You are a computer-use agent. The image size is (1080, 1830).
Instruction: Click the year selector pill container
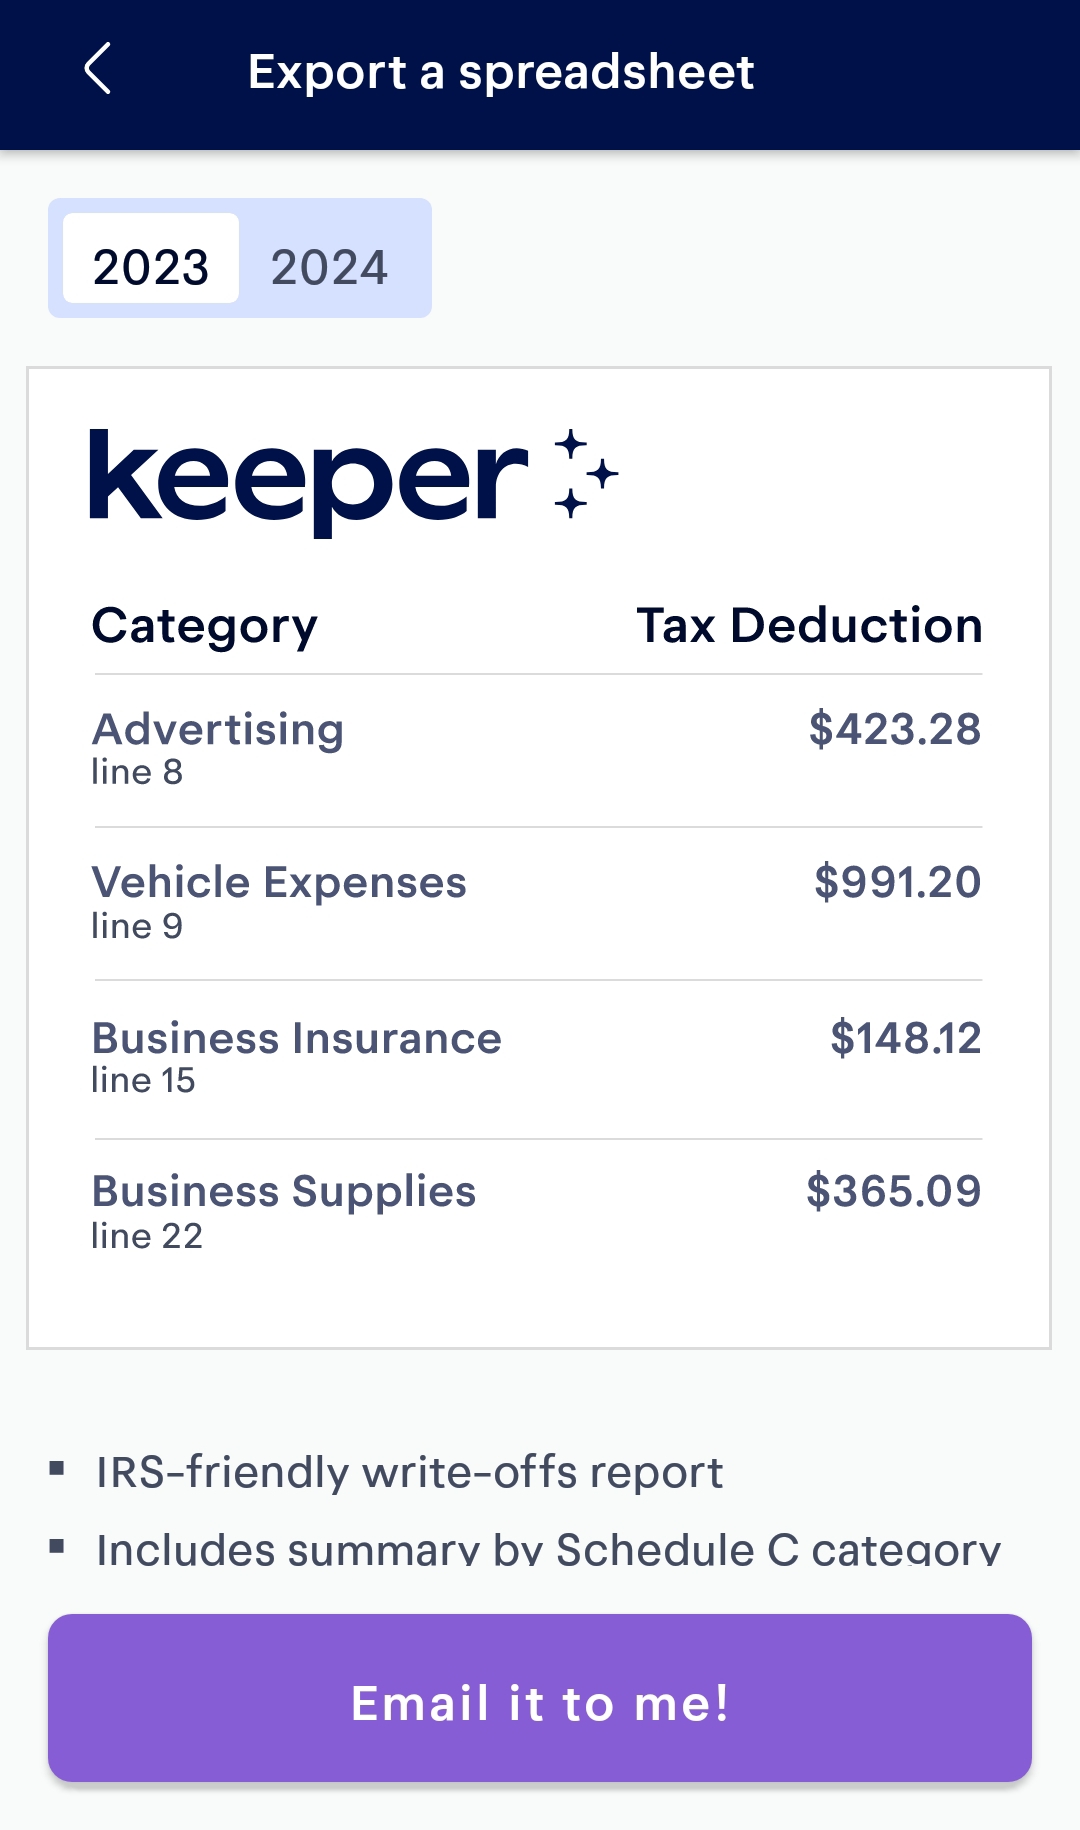click(239, 259)
